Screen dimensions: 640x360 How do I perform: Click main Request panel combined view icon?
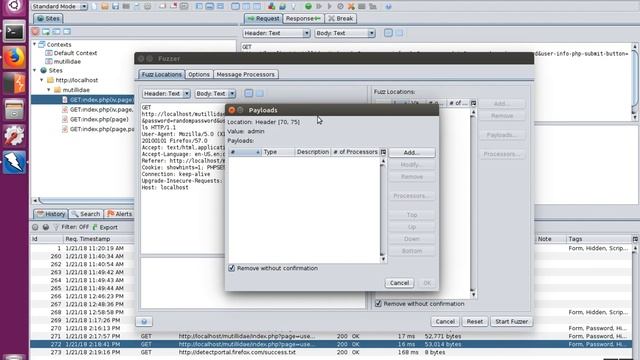click(388, 33)
